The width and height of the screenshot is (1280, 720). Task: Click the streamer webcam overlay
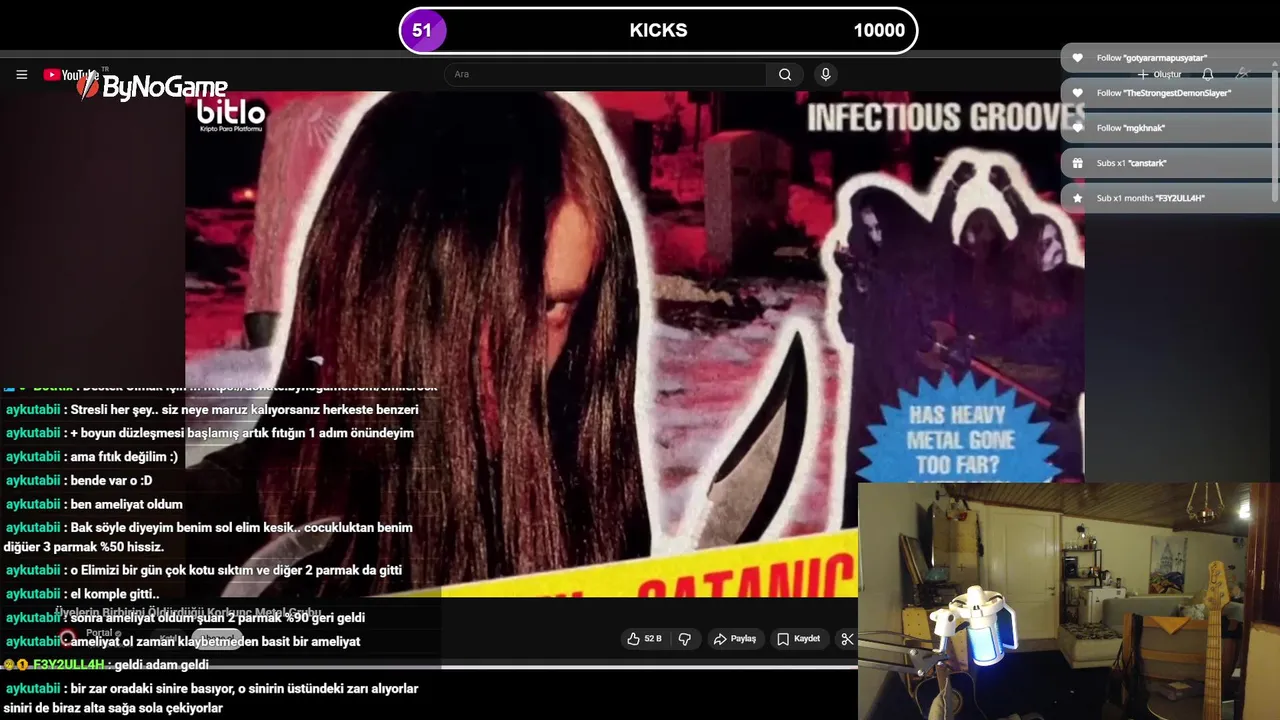1068,601
